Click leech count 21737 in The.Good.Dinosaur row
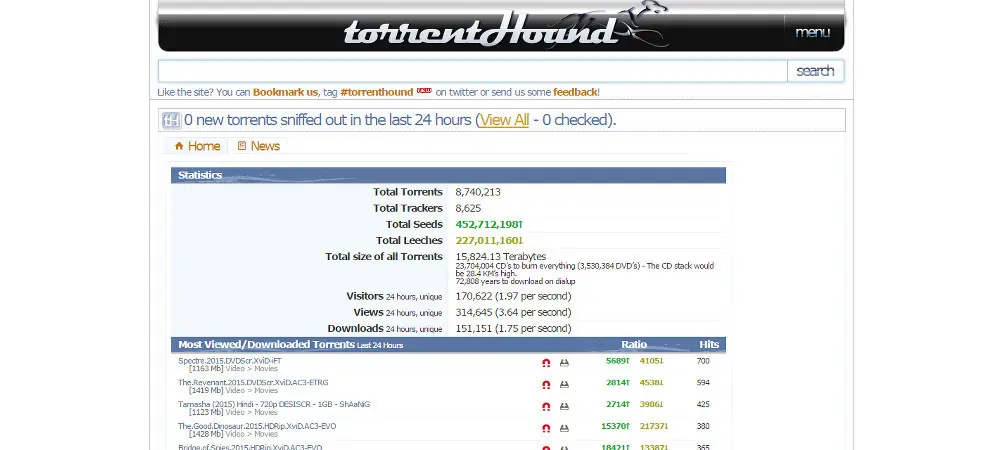The width and height of the screenshot is (1000, 450). pos(654,426)
